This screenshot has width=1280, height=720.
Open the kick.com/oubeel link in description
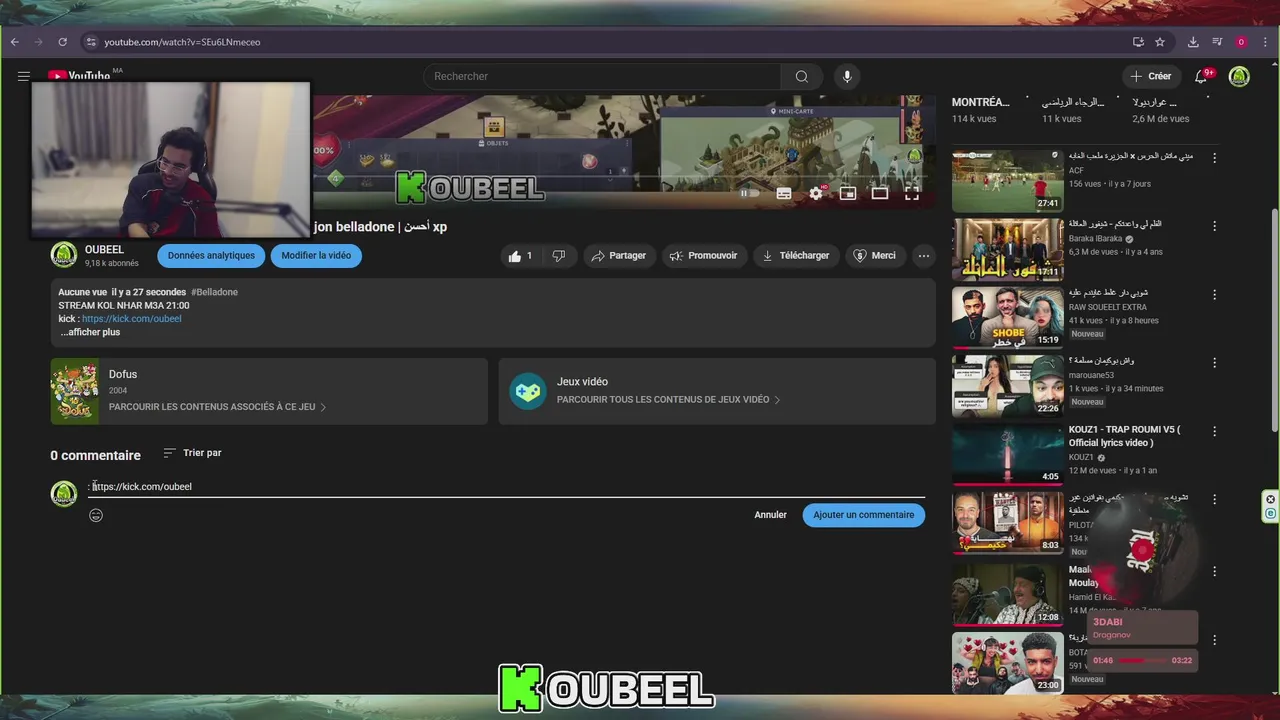[132, 319]
